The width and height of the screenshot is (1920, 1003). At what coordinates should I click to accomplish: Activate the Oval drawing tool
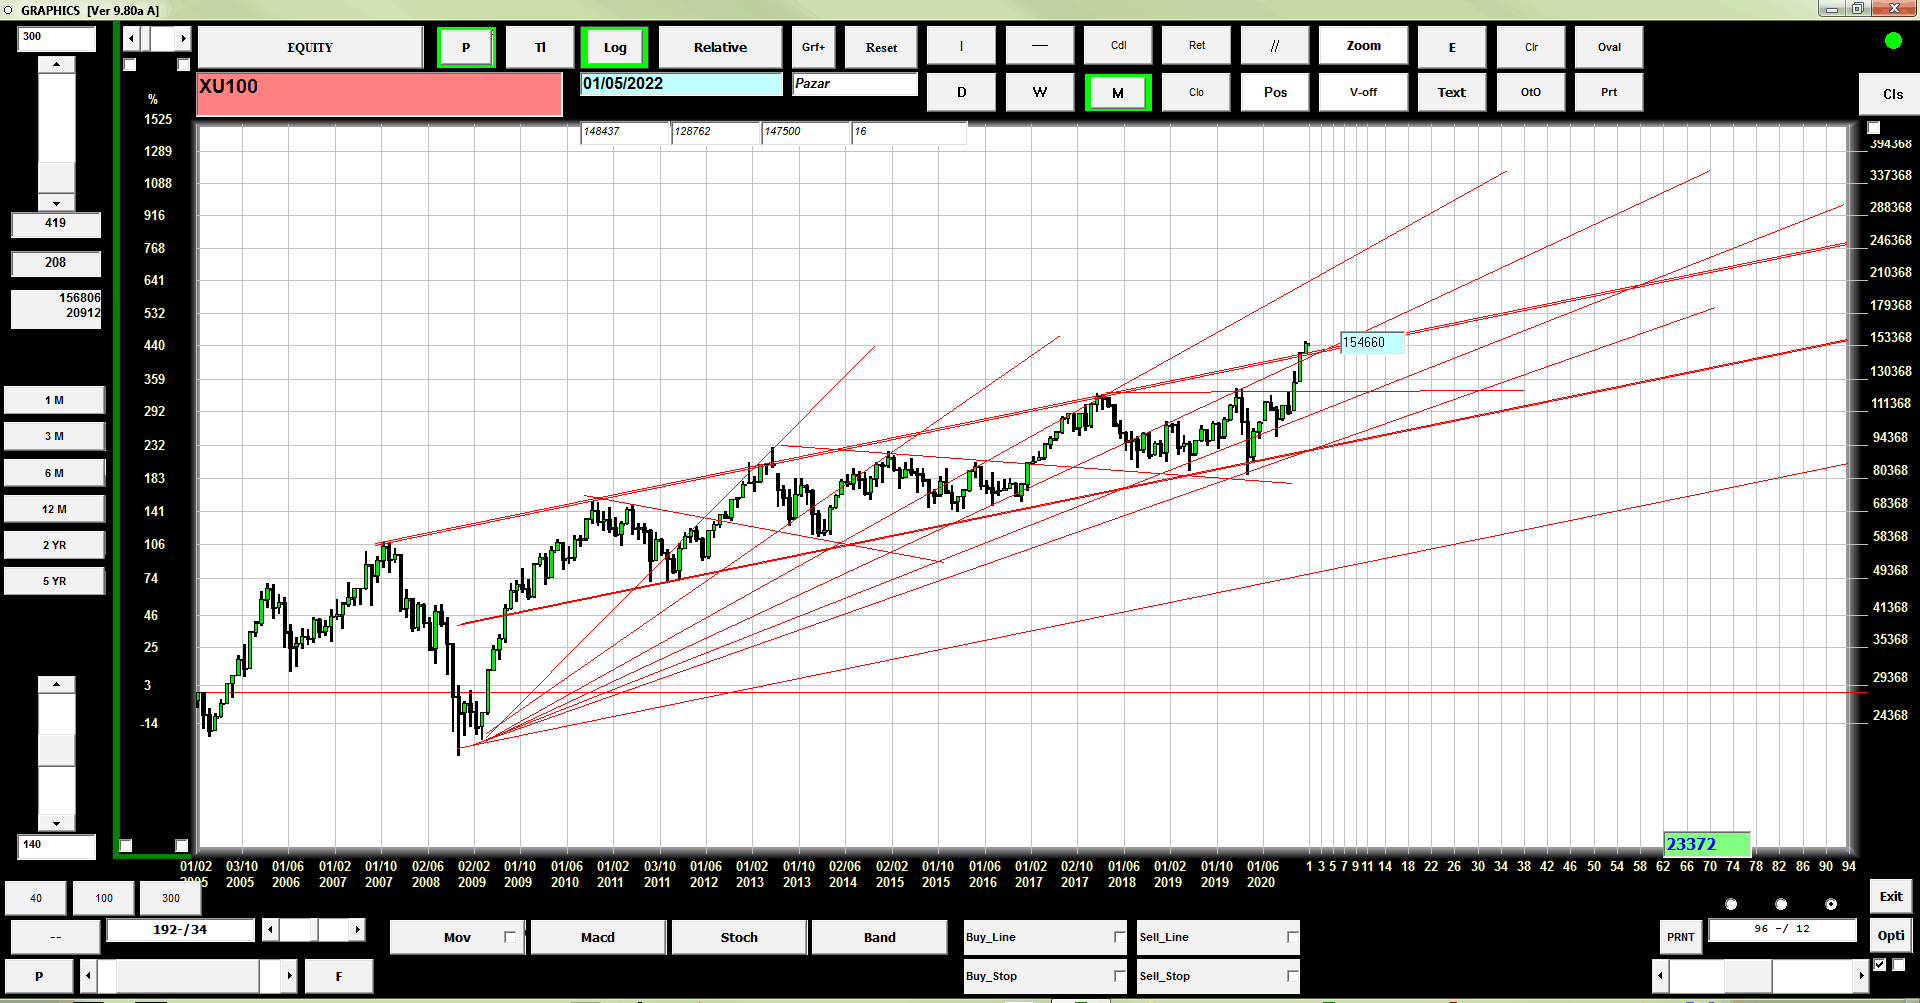click(1609, 47)
